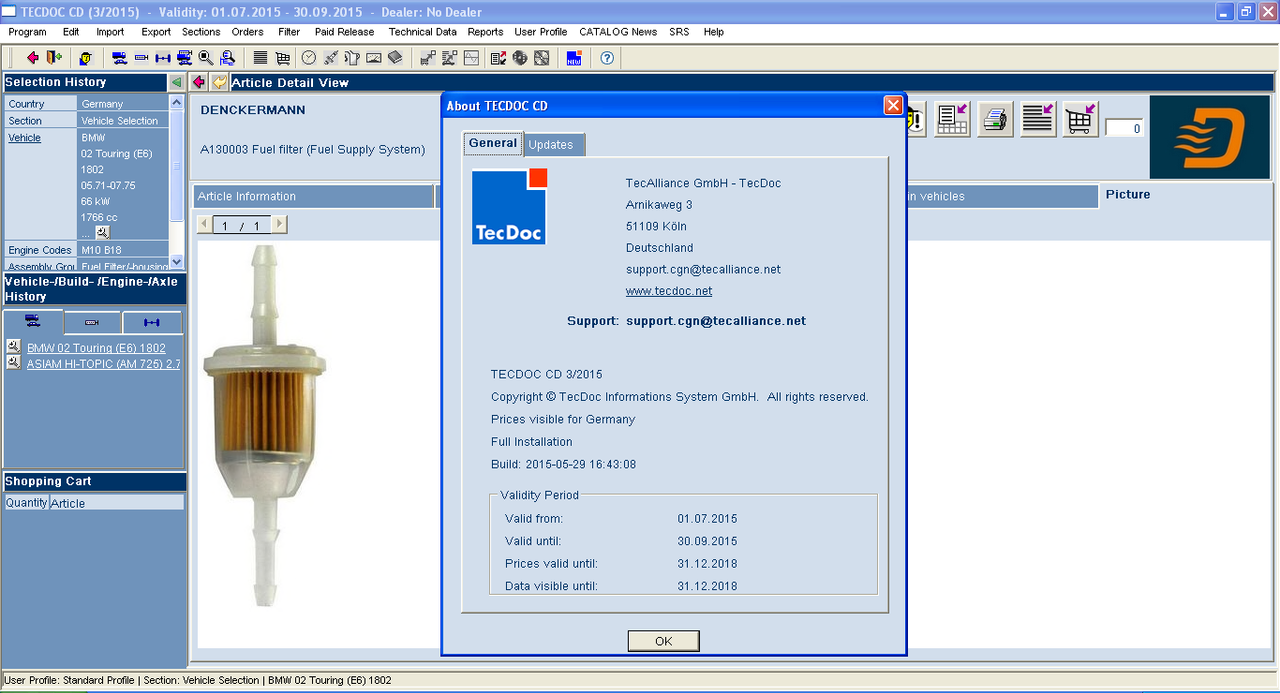Open the CATALOG News menu
1280x693 pixels.
coord(618,32)
